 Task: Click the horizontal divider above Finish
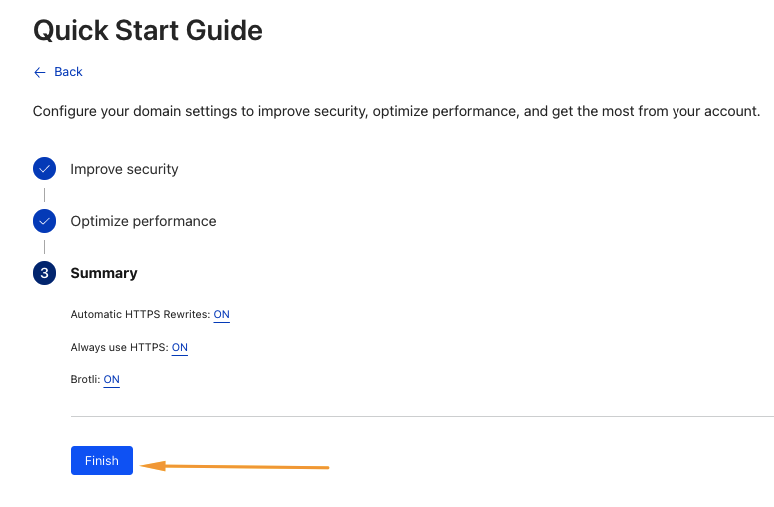click(x=422, y=416)
